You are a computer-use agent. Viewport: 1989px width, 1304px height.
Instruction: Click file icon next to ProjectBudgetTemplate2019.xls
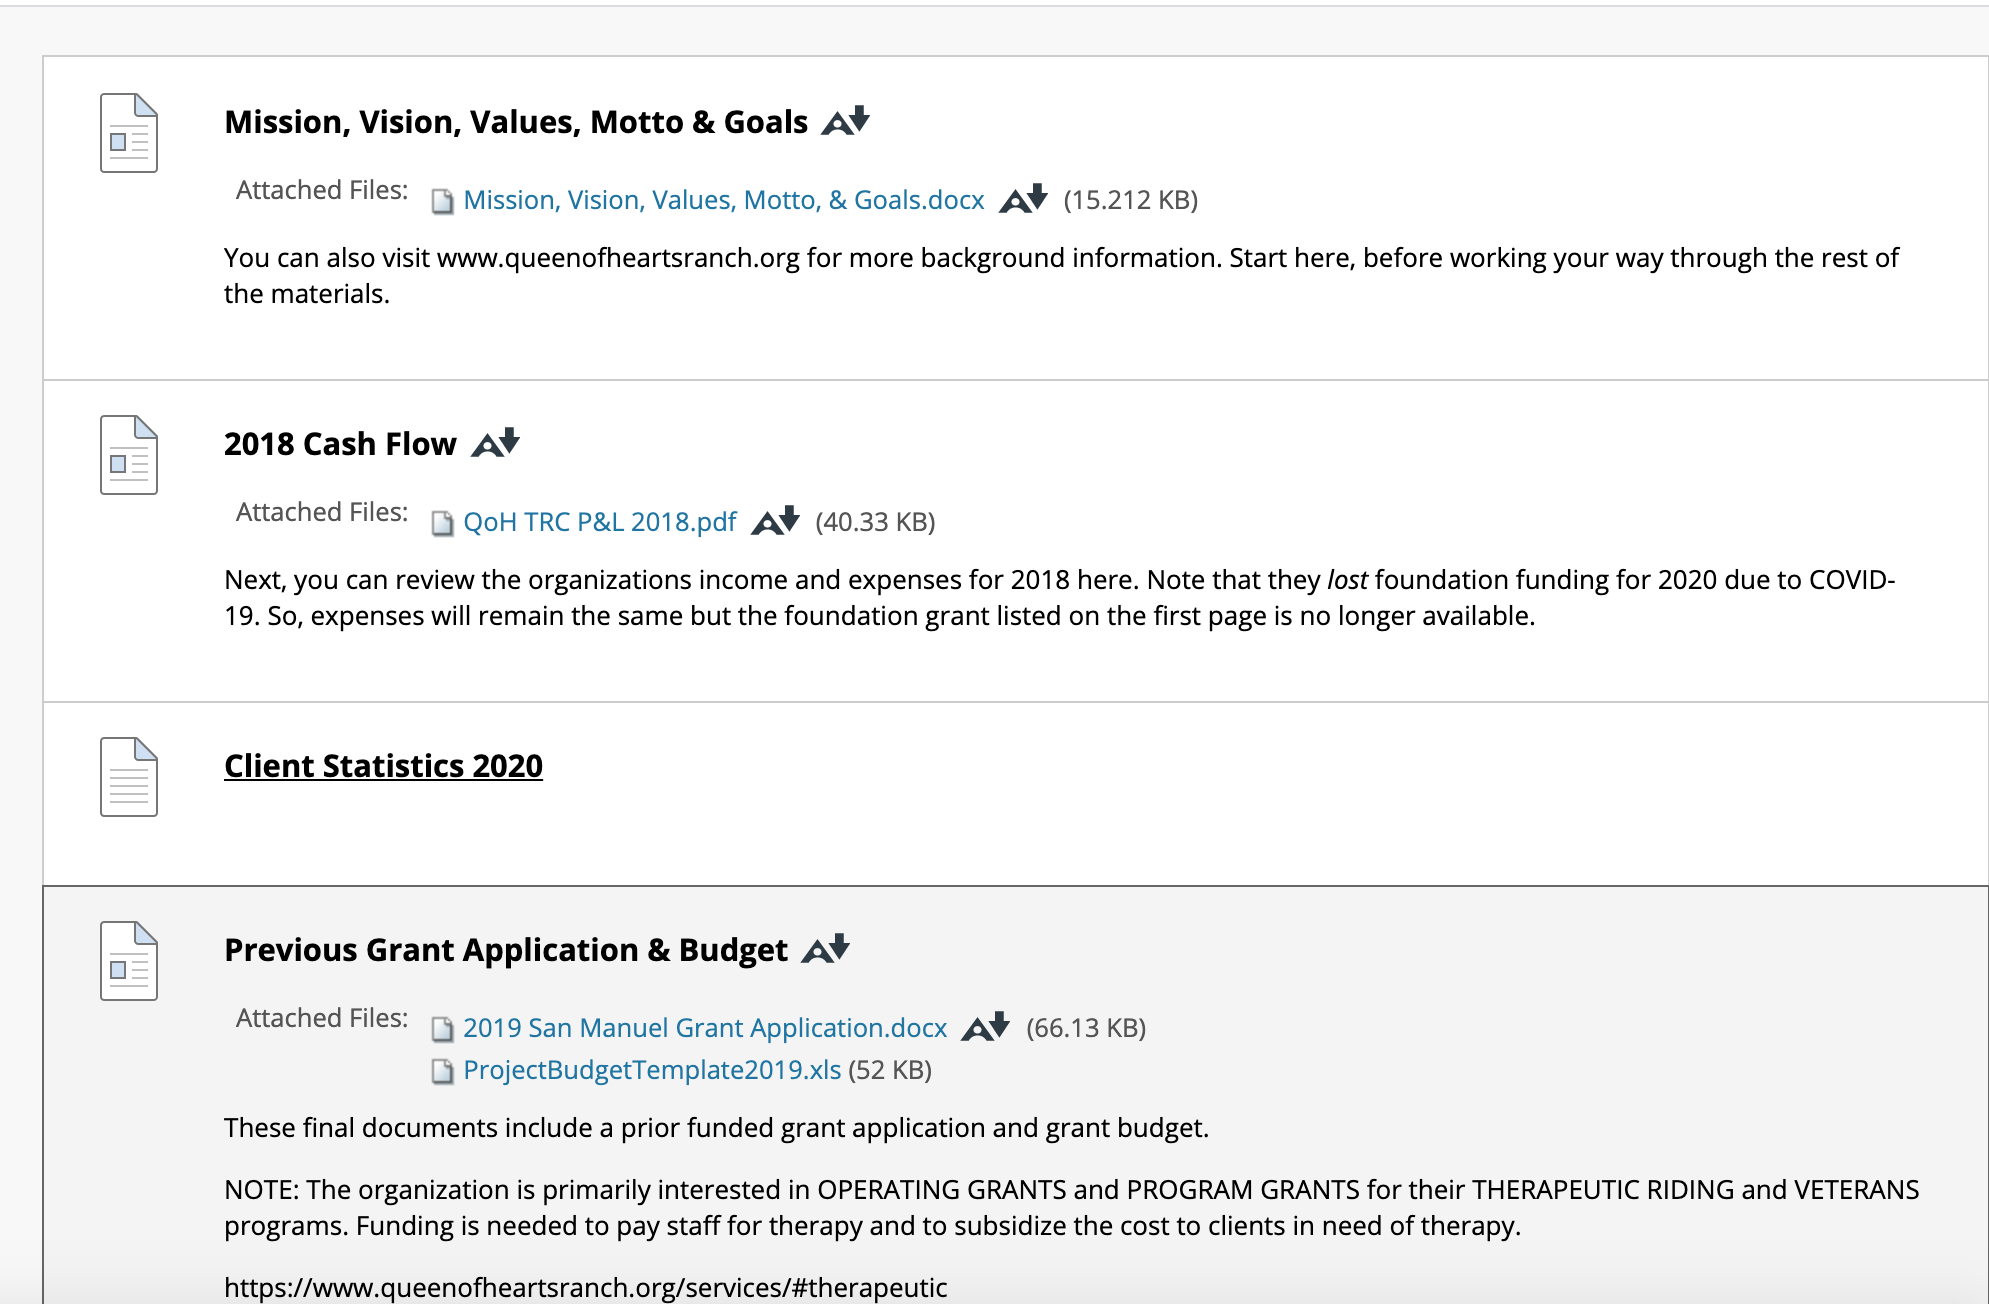tap(442, 1072)
